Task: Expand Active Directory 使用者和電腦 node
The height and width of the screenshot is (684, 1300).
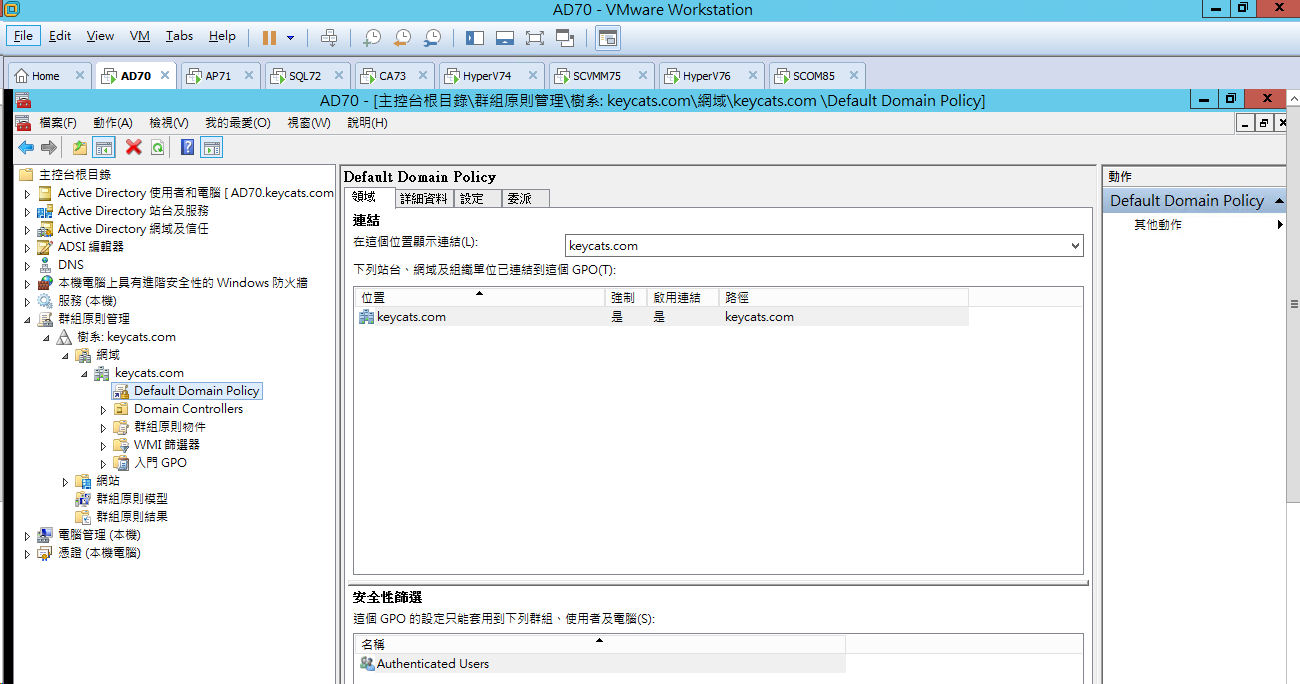Action: click(27, 193)
